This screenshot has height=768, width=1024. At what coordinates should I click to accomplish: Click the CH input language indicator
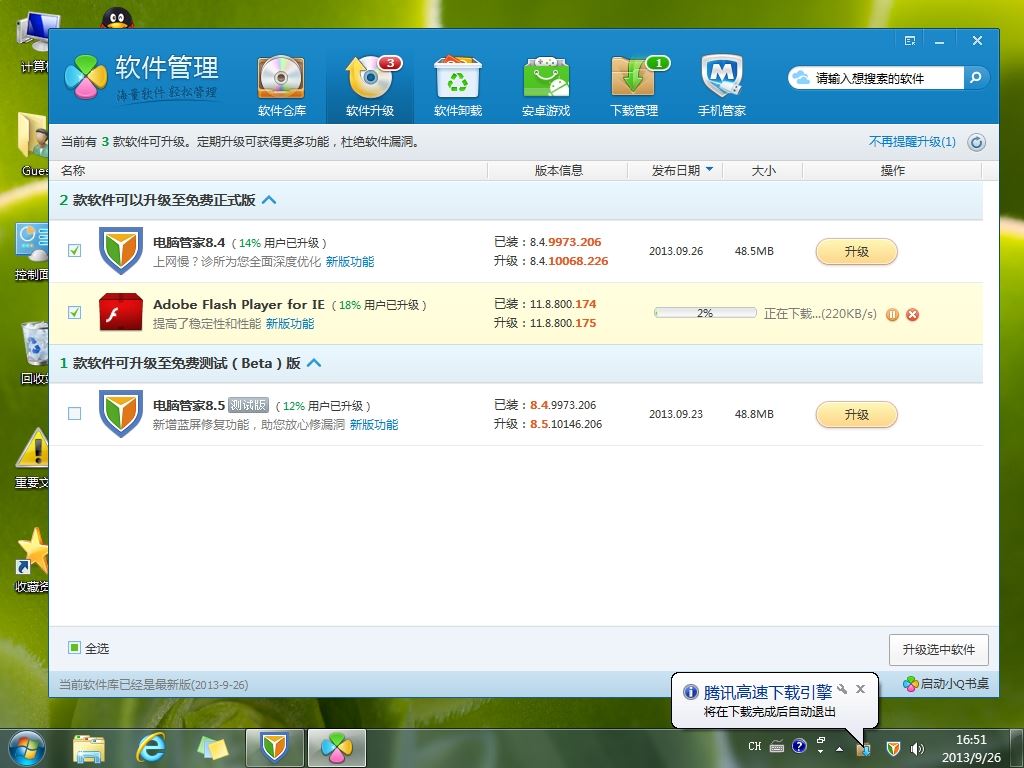755,746
